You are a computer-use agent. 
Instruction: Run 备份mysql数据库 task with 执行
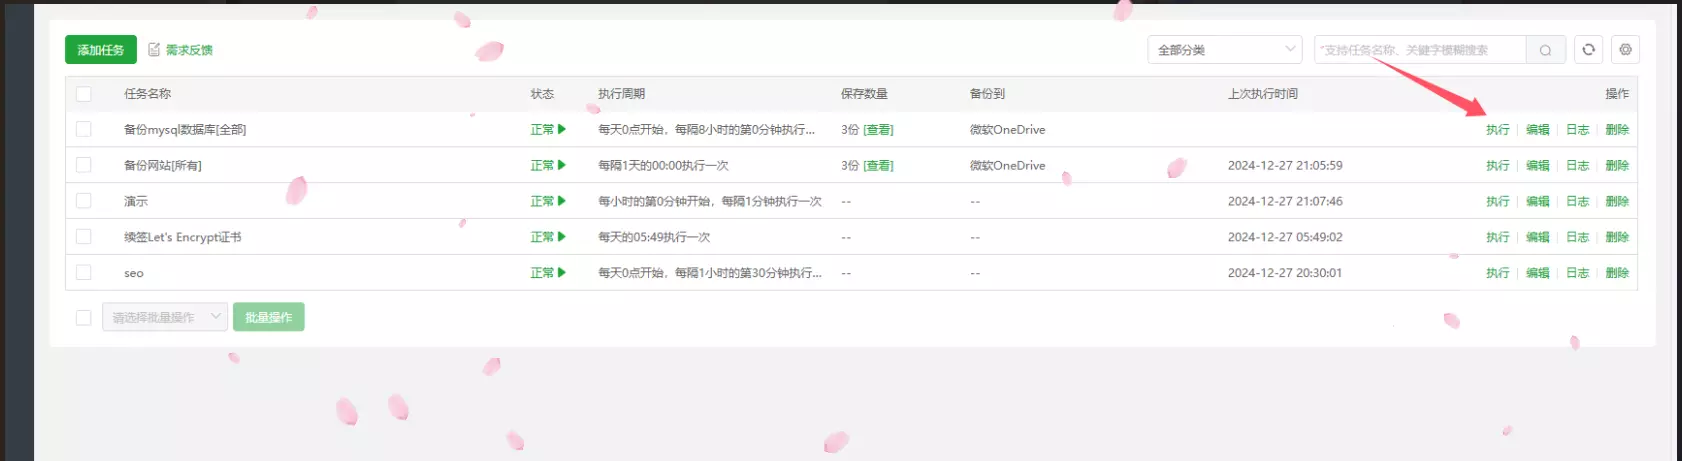(1497, 130)
